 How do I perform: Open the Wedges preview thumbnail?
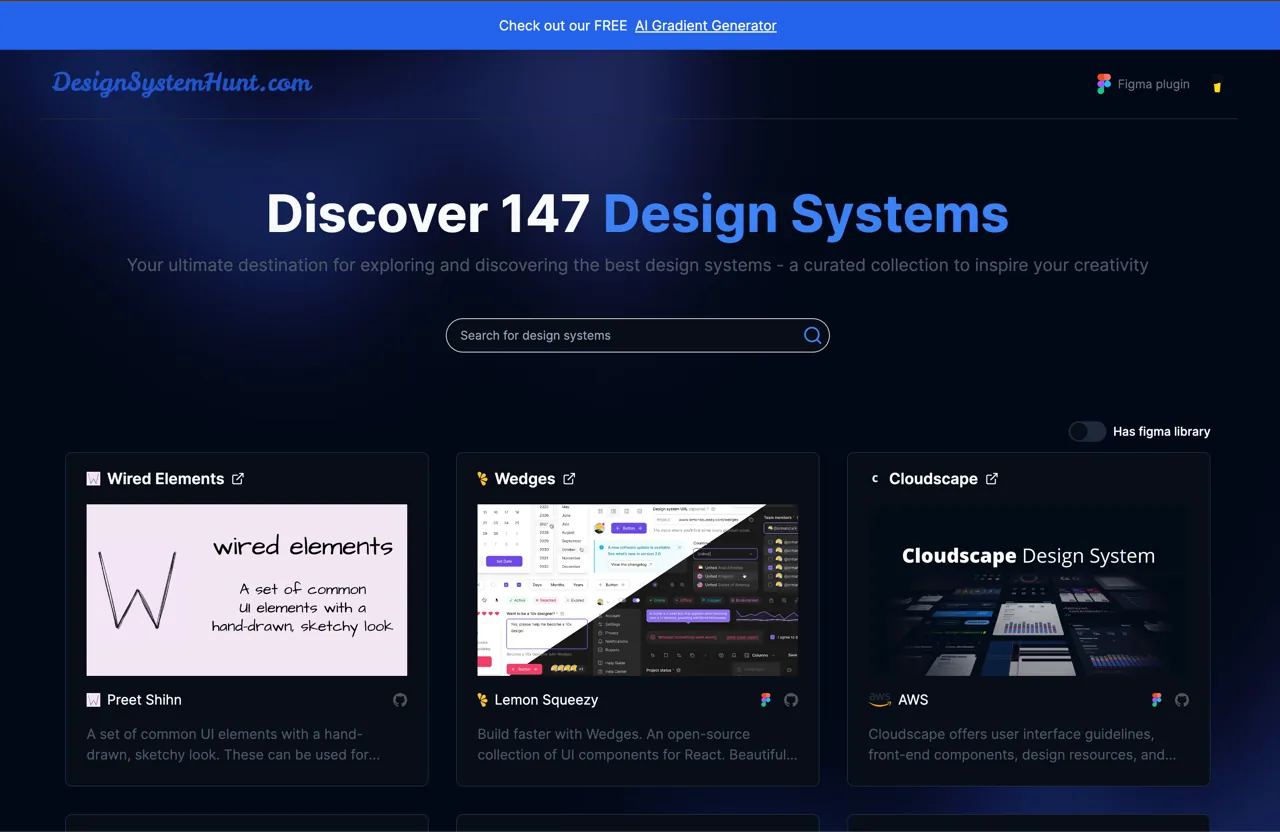click(638, 590)
